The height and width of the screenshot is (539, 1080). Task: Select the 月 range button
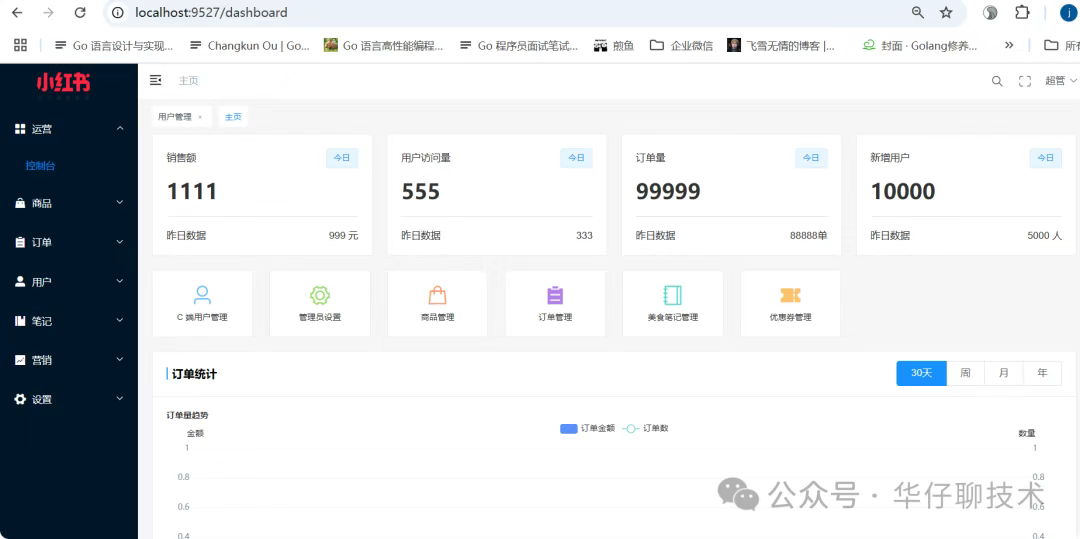point(1004,373)
